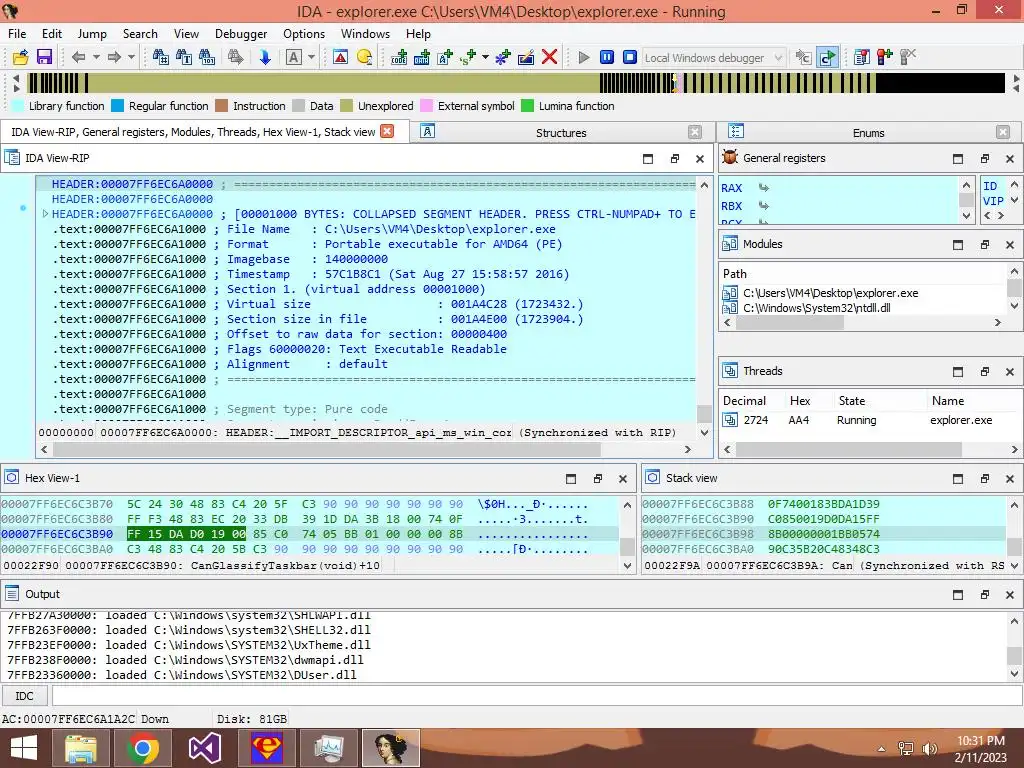Open the Options menu

(304, 34)
